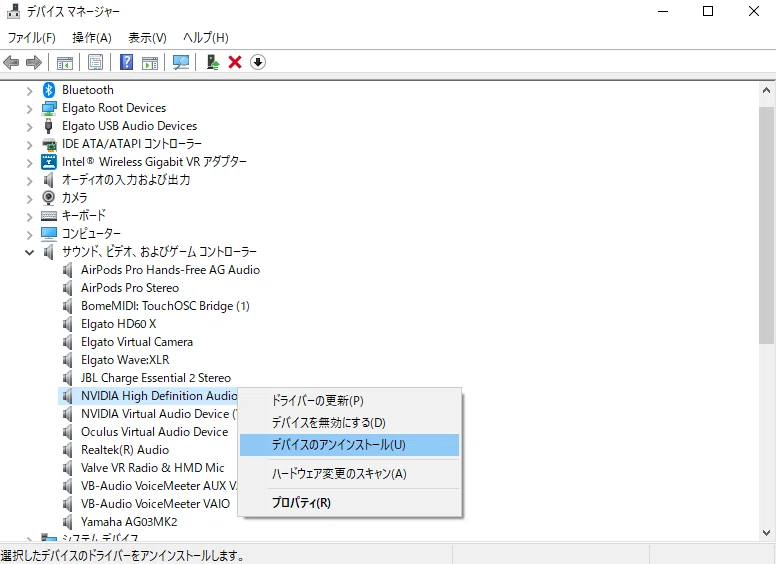Minimize the Device Manager window

pyautogui.click(x=663, y=11)
